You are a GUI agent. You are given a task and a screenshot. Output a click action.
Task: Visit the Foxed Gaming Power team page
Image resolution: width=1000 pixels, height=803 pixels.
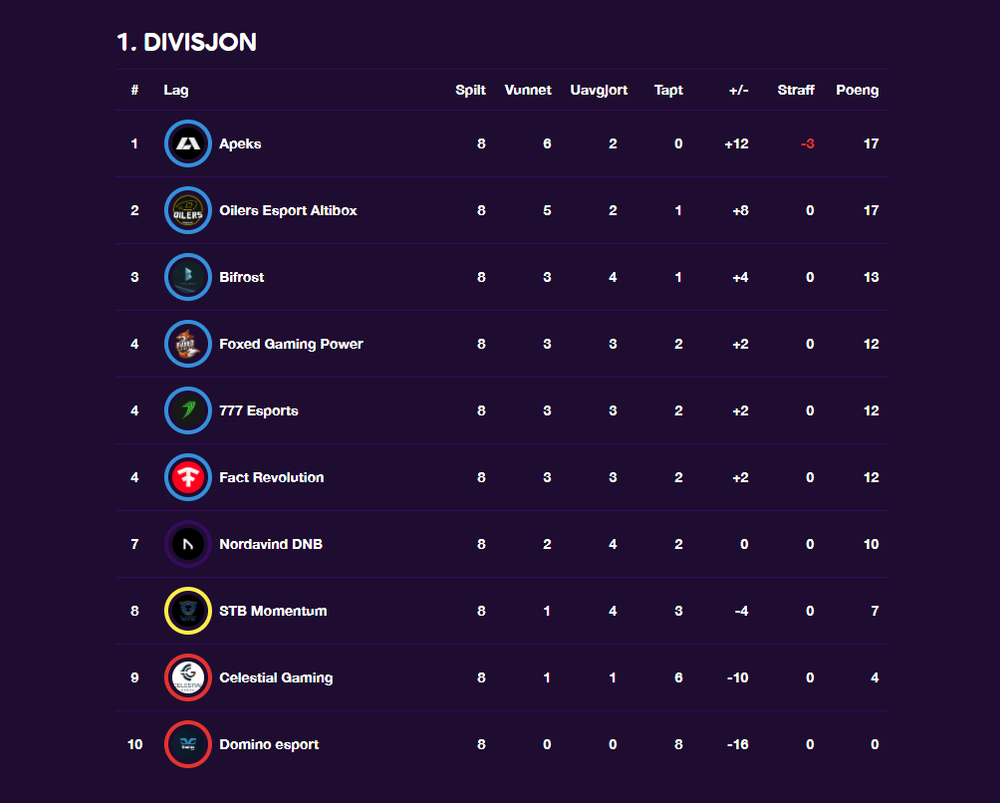[291, 344]
